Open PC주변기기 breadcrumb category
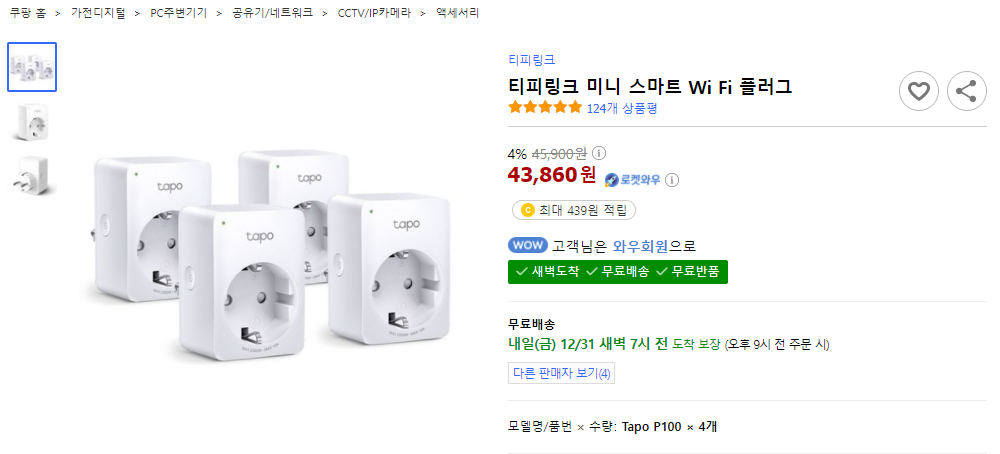The image size is (1000, 454). pos(179,13)
